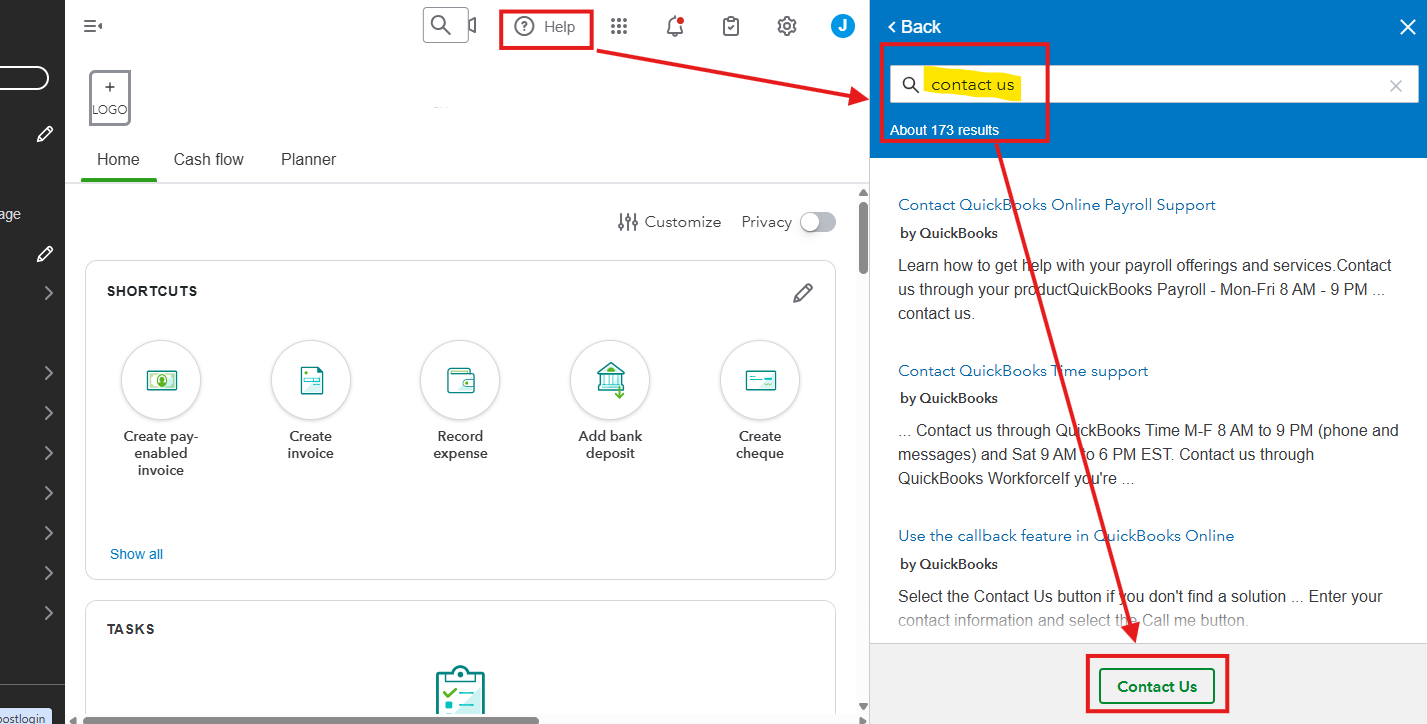Open the clipboard tasks icon
Viewport: 1427px width, 724px height.
tap(731, 27)
